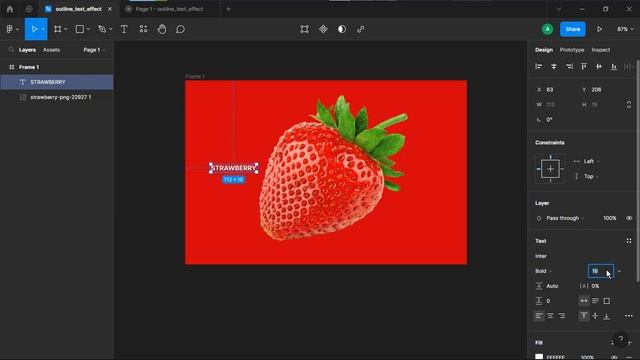Set text align right
The width and height of the screenshot is (640, 360).
(x=562, y=316)
